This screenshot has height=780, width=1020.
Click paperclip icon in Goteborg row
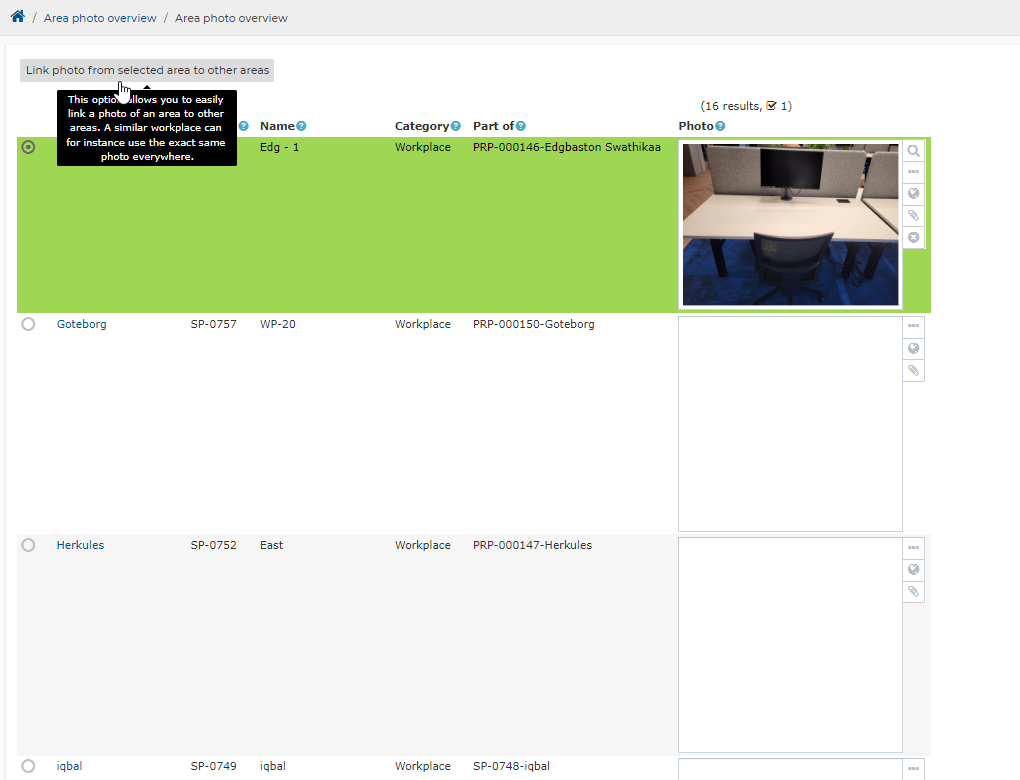[x=913, y=371]
